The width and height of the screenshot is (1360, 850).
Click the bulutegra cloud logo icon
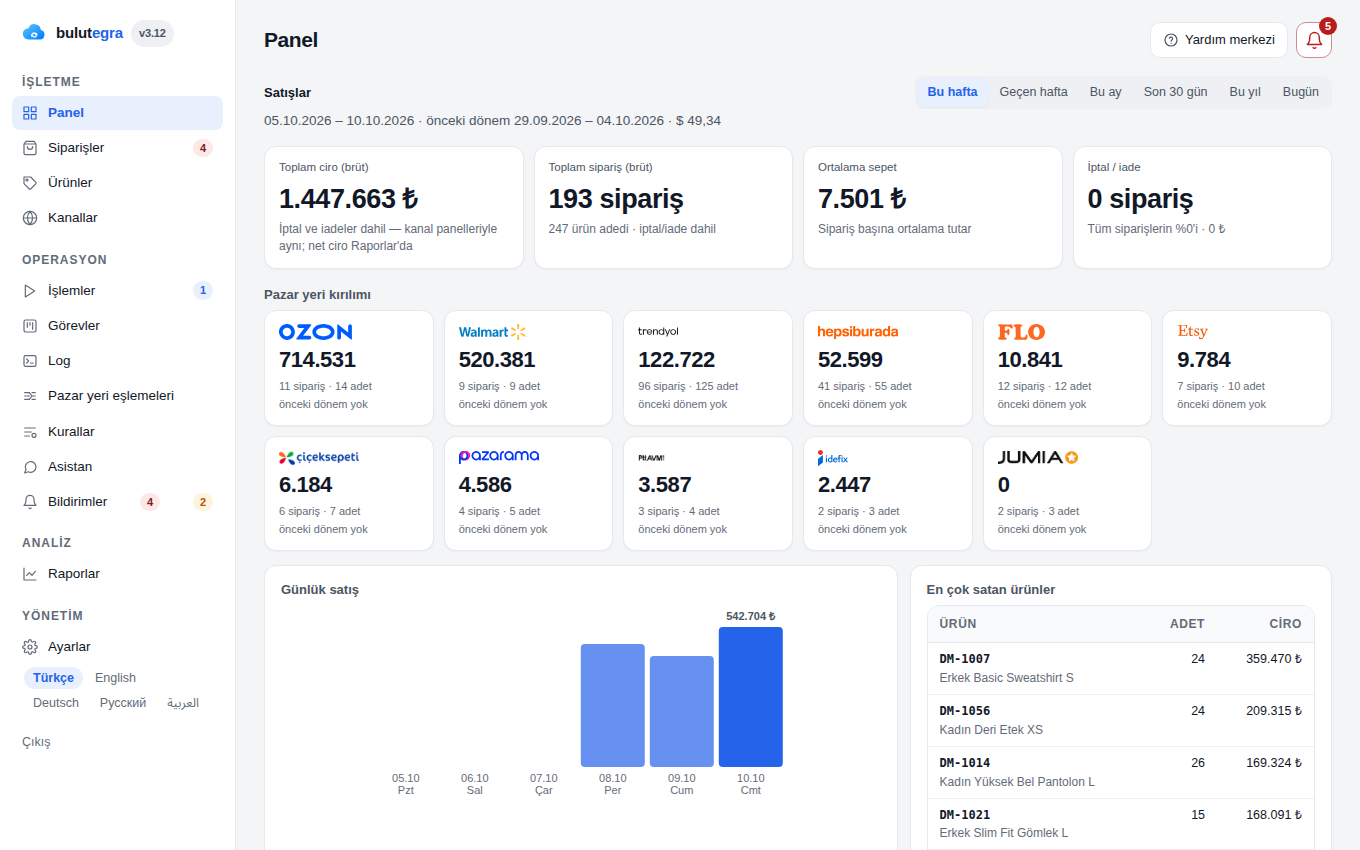pyautogui.click(x=34, y=33)
